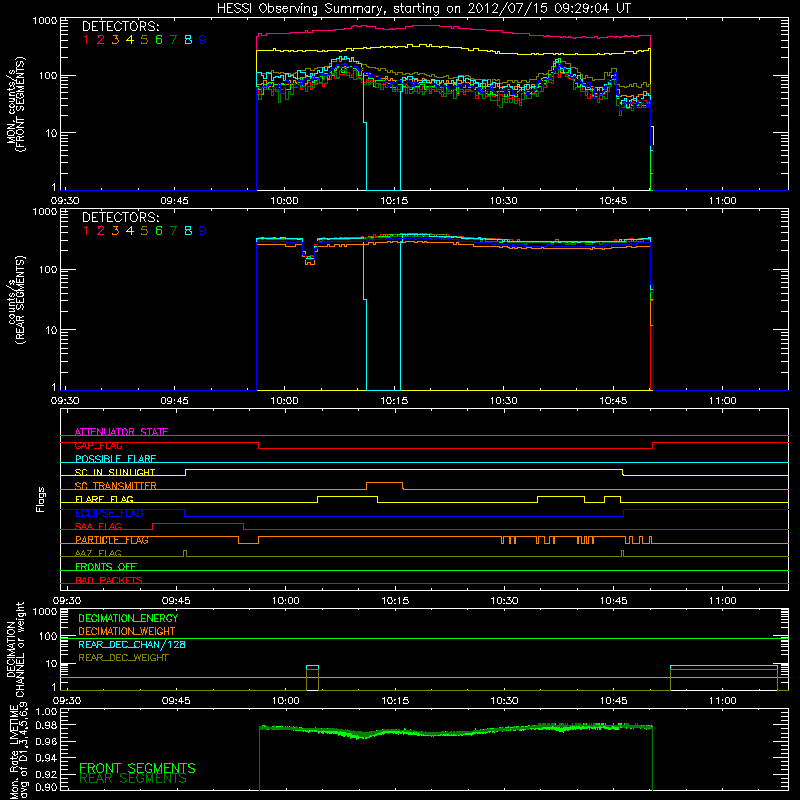
Task: Click detector 4 legend number in rear segments panel
Action: 130,231
